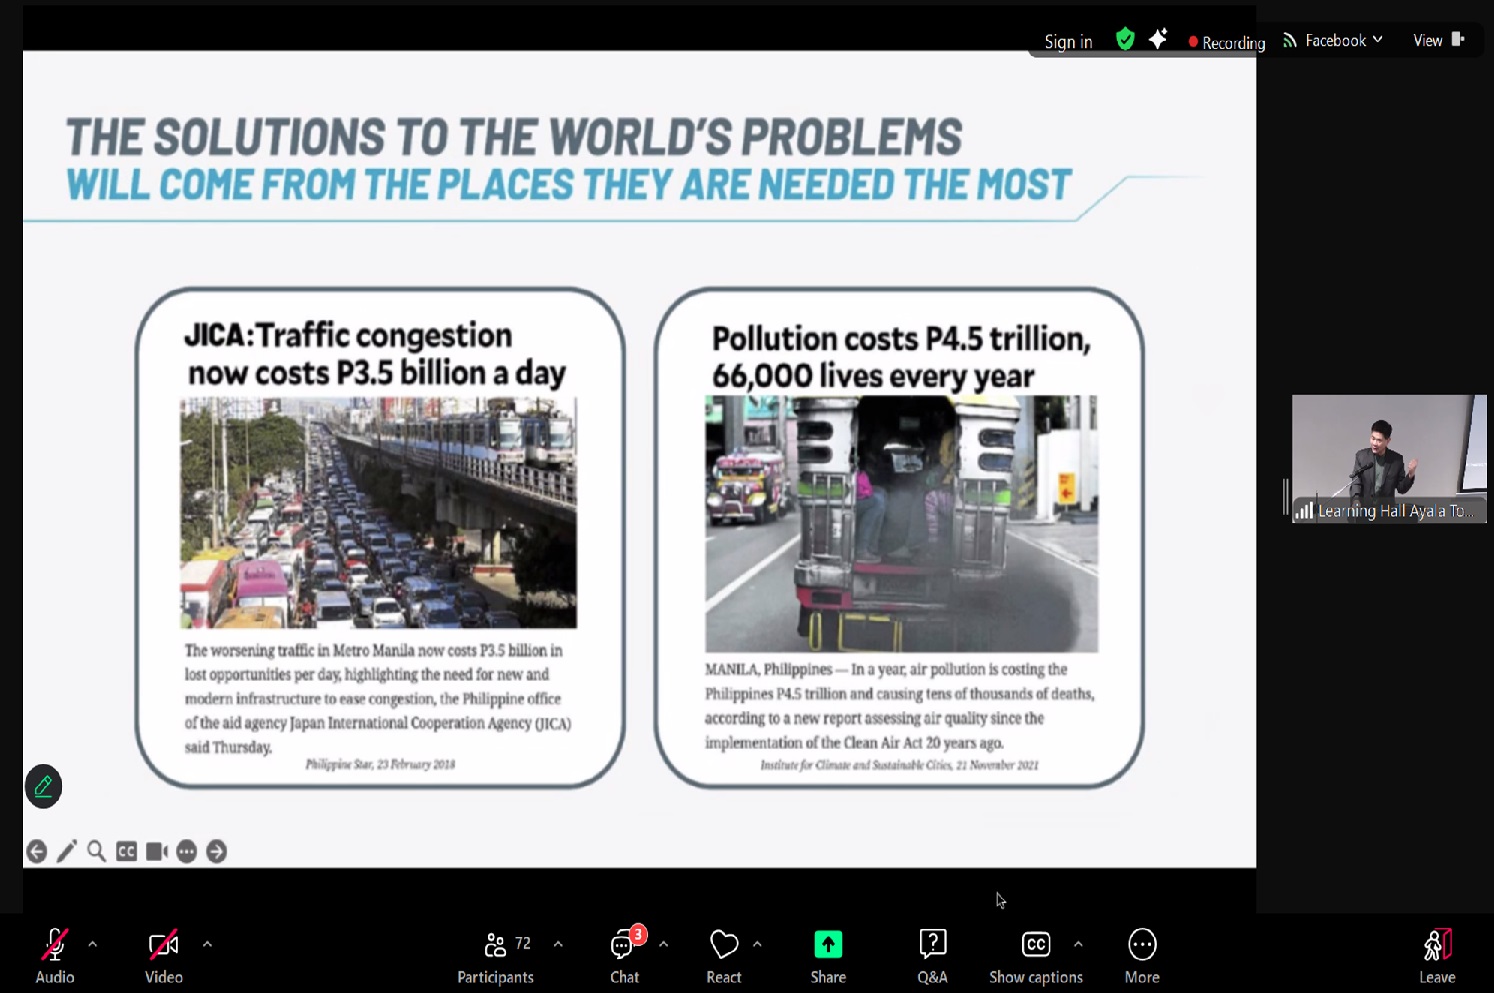
Task: Open the More options menu
Action: (1142, 955)
